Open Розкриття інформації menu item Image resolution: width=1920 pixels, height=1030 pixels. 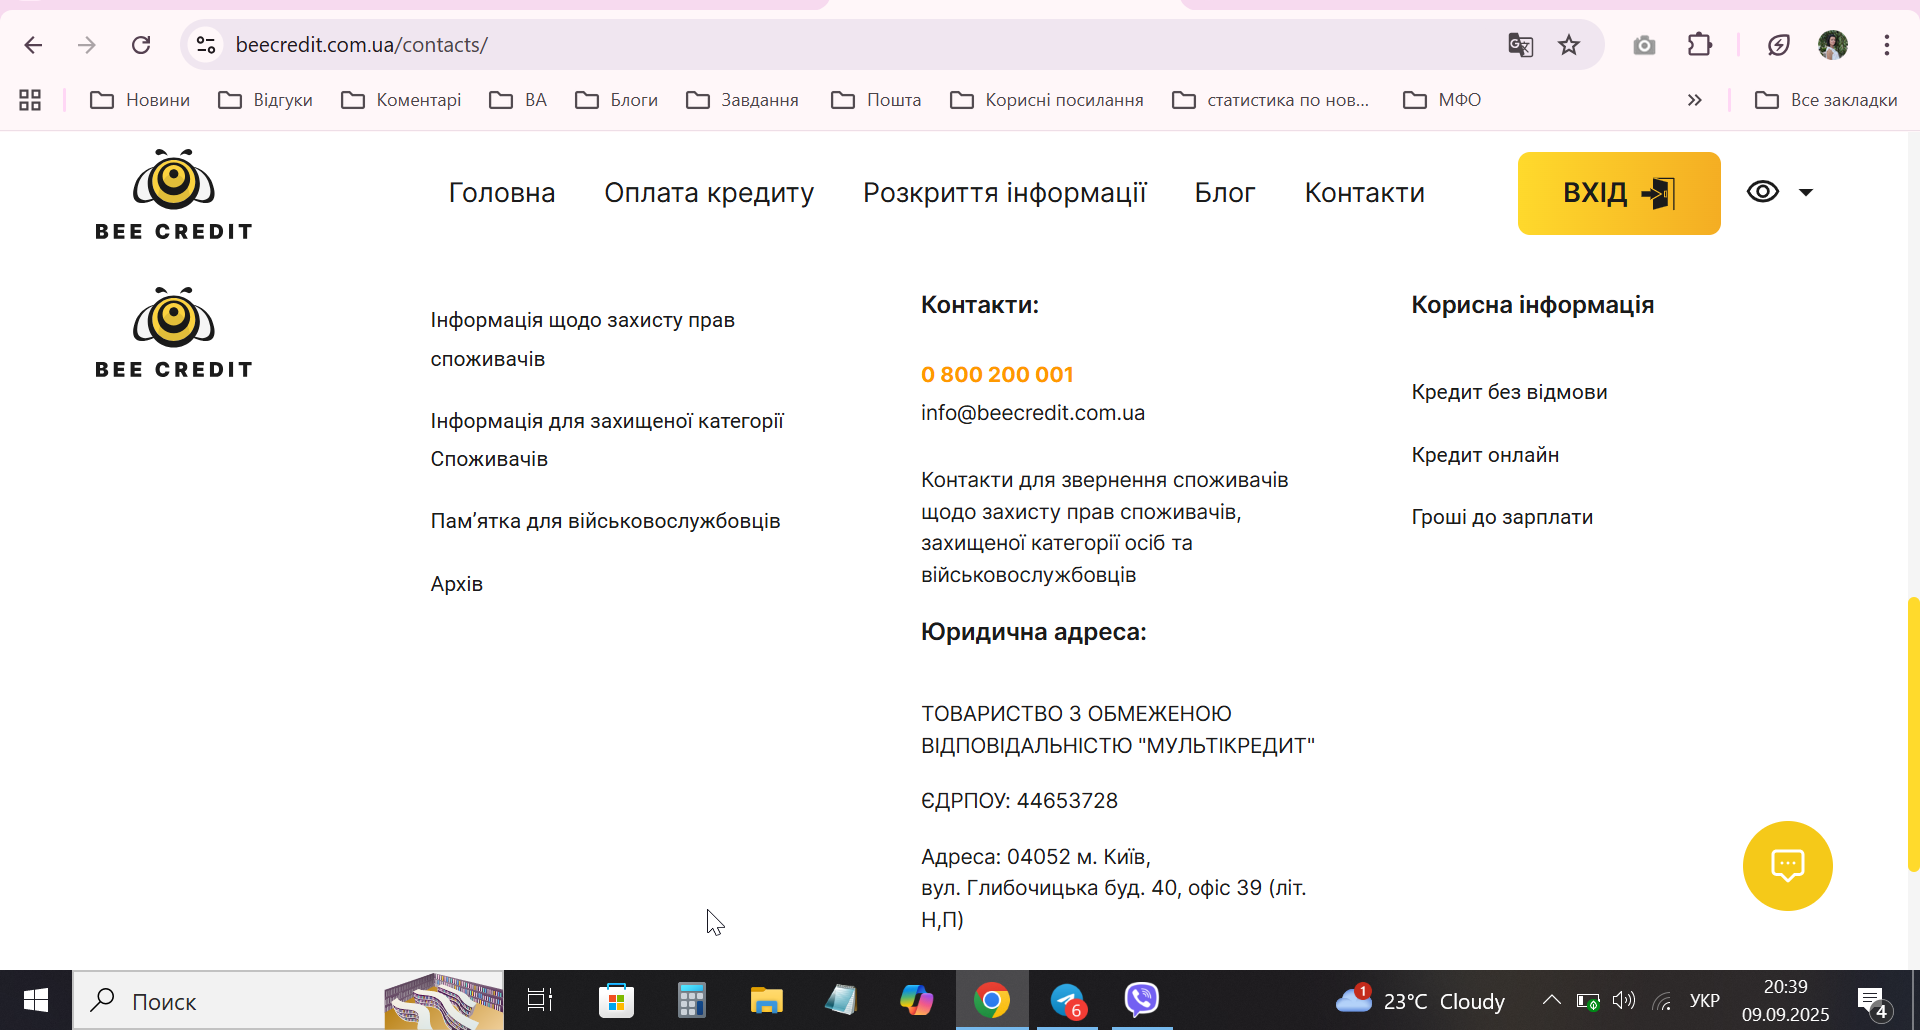click(1004, 193)
